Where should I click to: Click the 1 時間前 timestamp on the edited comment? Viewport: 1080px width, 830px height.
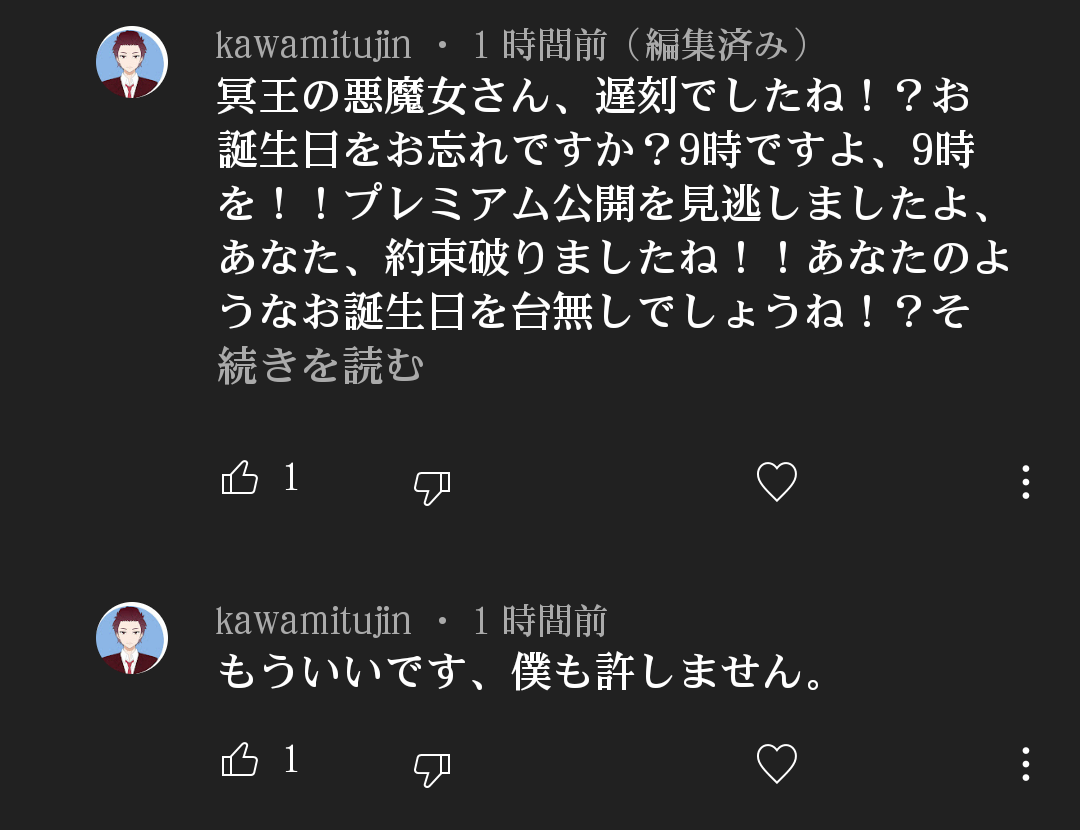(540, 45)
